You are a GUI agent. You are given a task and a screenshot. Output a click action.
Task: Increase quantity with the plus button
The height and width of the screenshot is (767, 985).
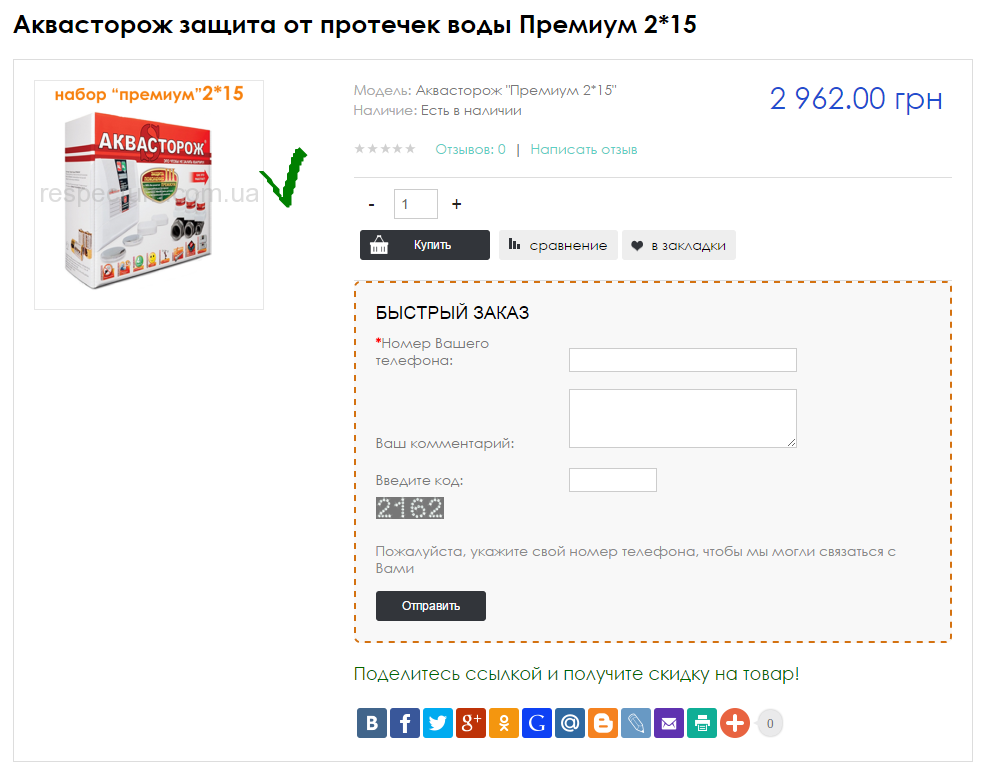click(457, 204)
